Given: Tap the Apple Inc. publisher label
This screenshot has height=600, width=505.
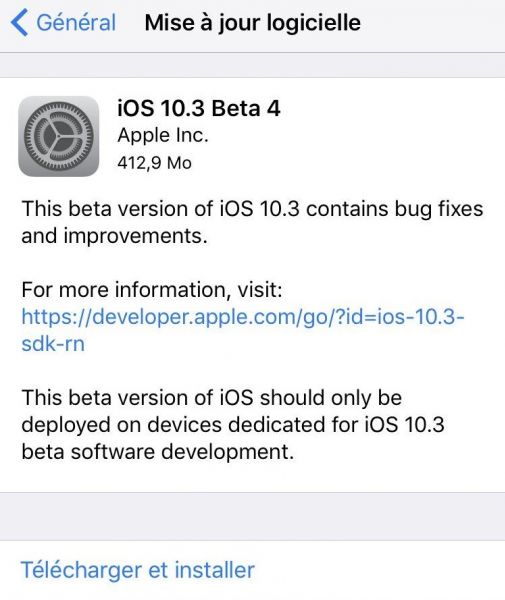Looking at the screenshot, I should tap(163, 135).
